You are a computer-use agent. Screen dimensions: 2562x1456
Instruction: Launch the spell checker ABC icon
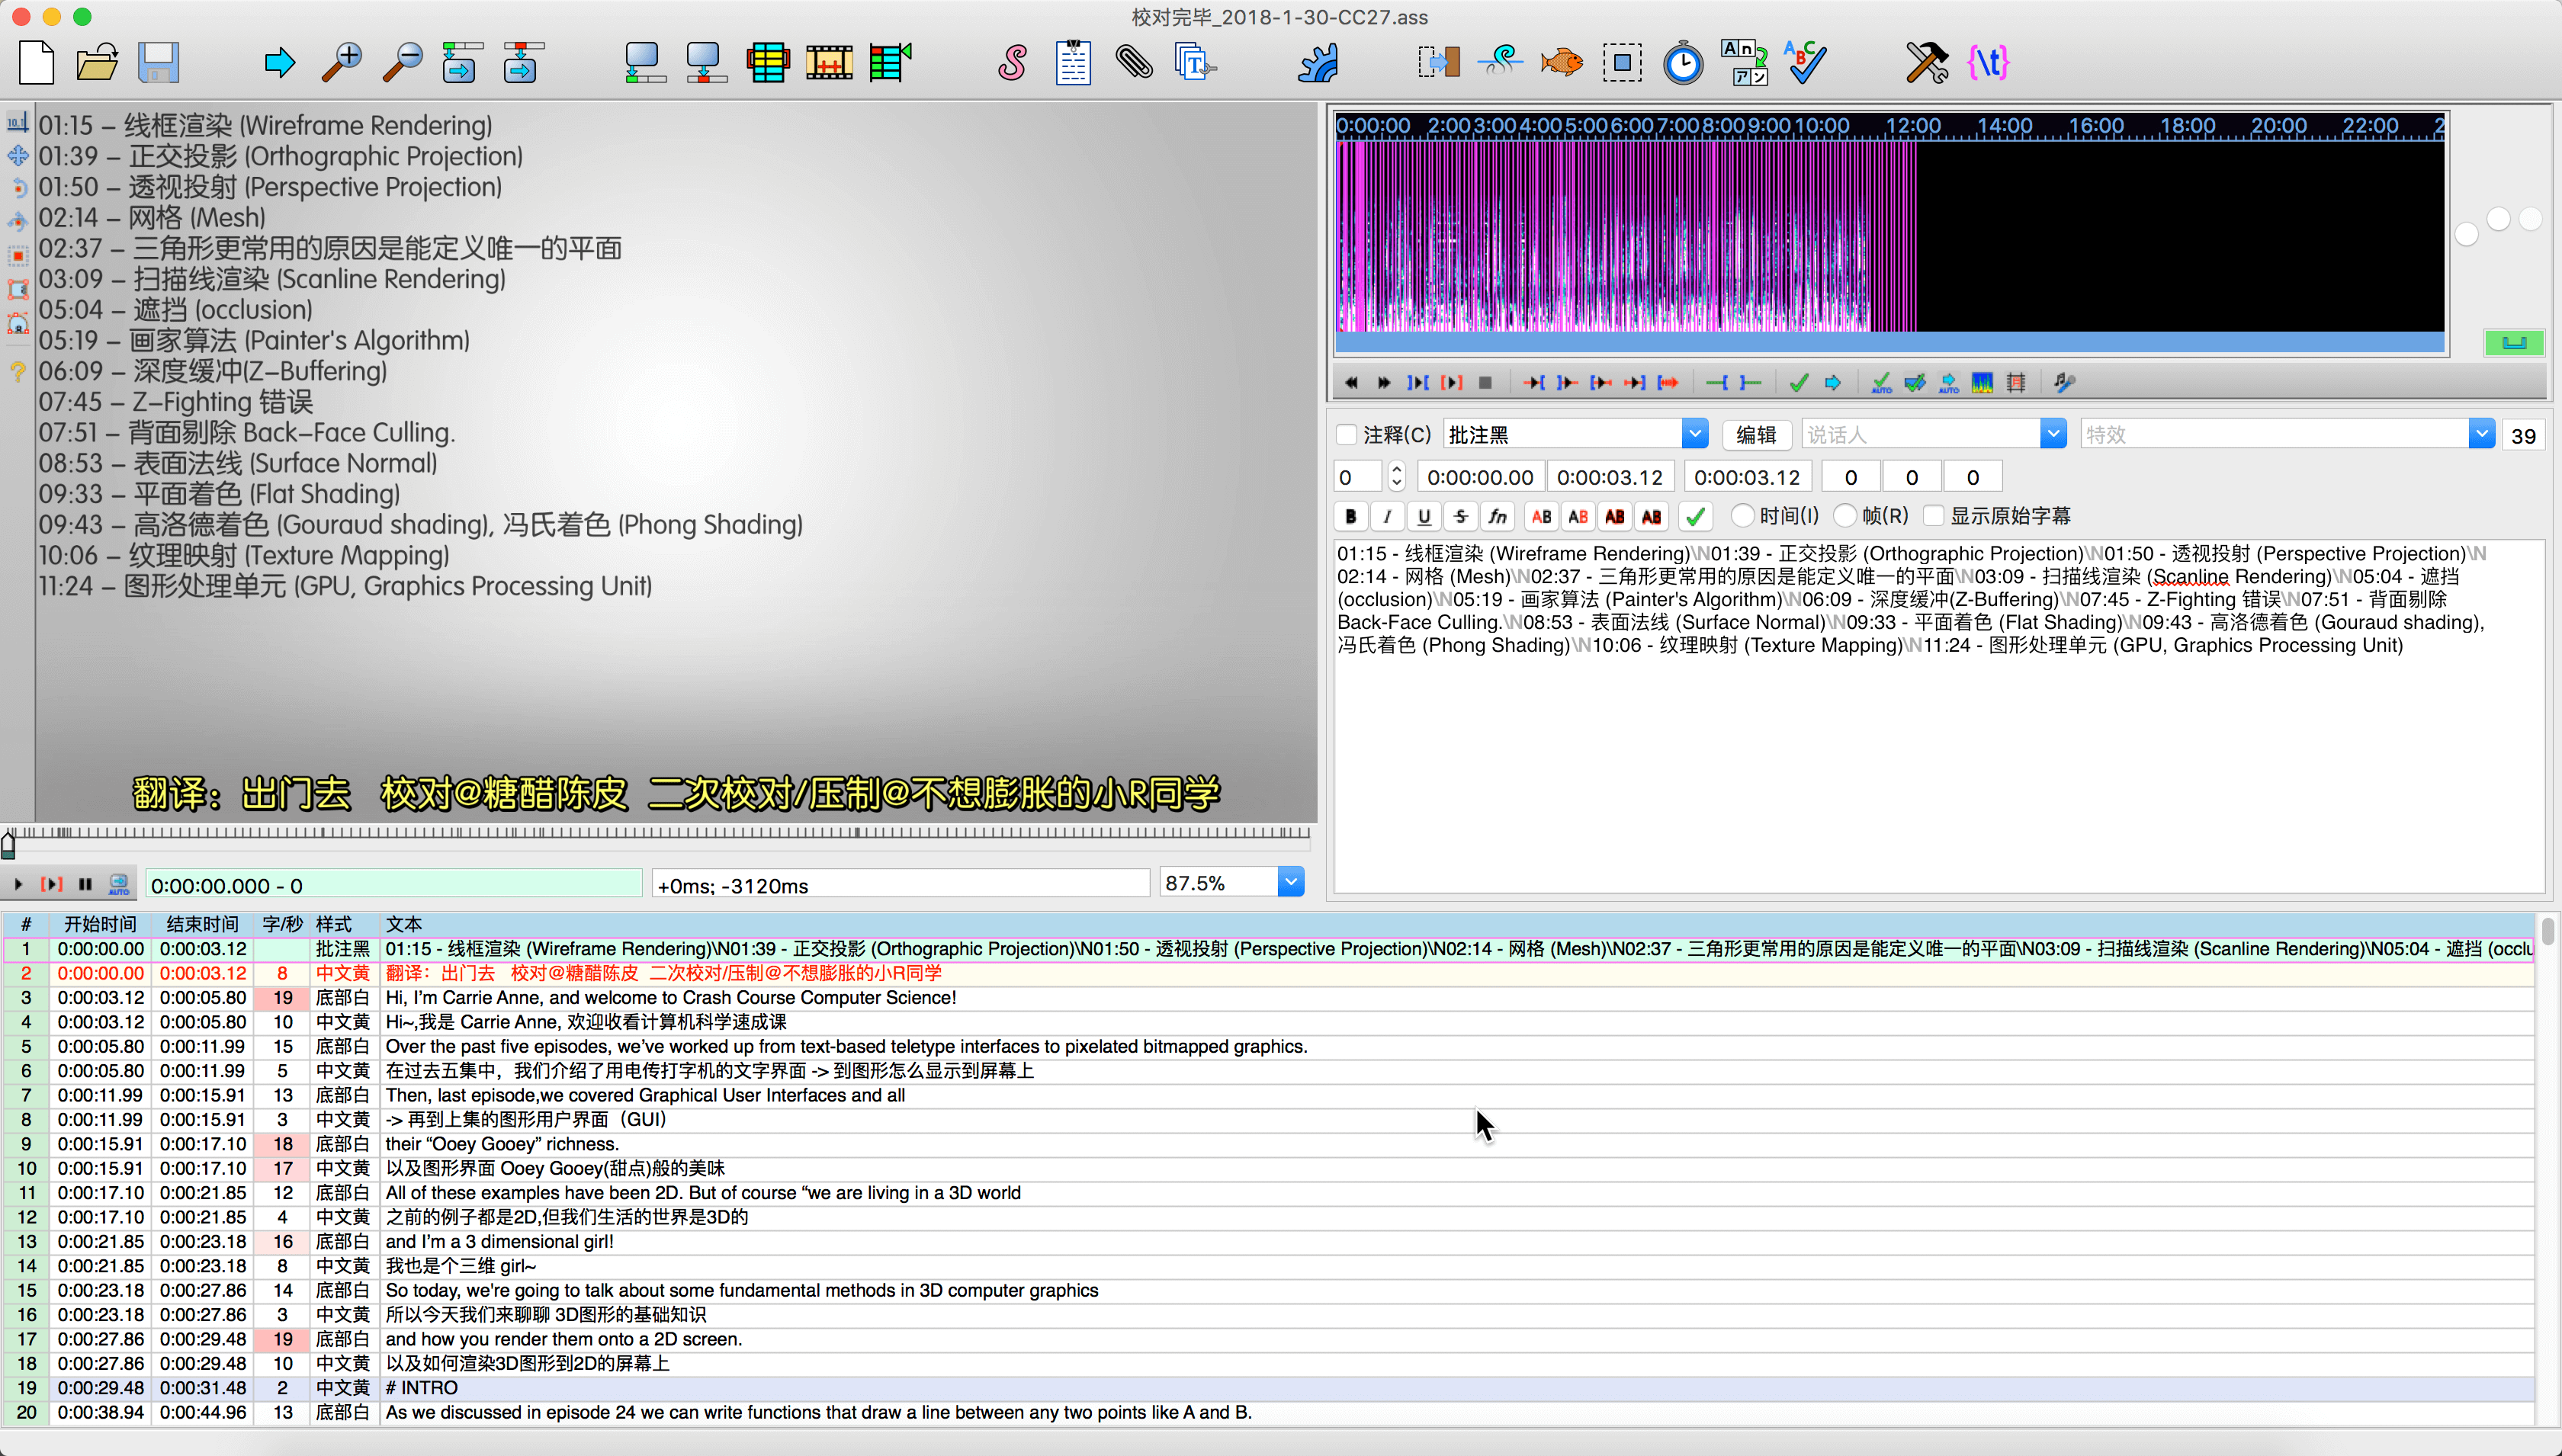point(1806,63)
